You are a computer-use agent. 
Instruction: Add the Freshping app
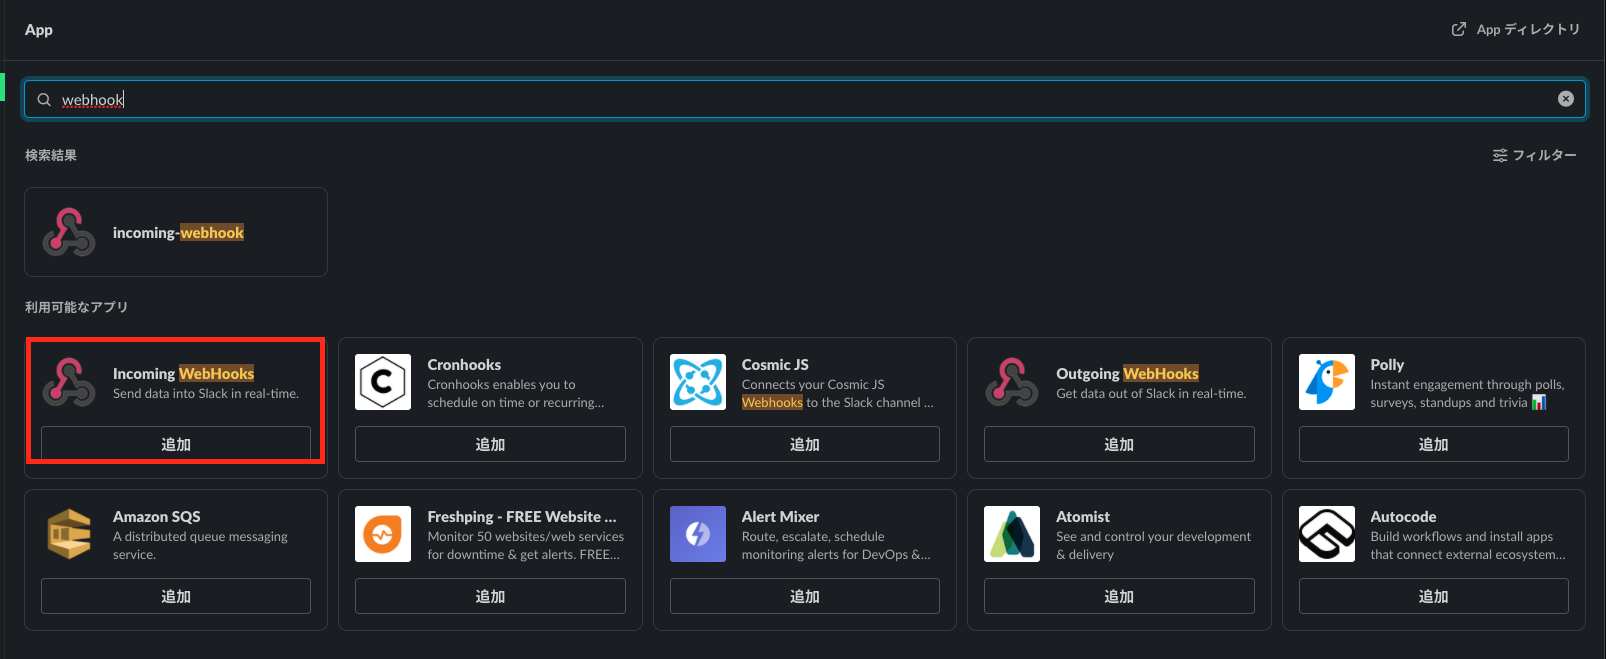[490, 596]
